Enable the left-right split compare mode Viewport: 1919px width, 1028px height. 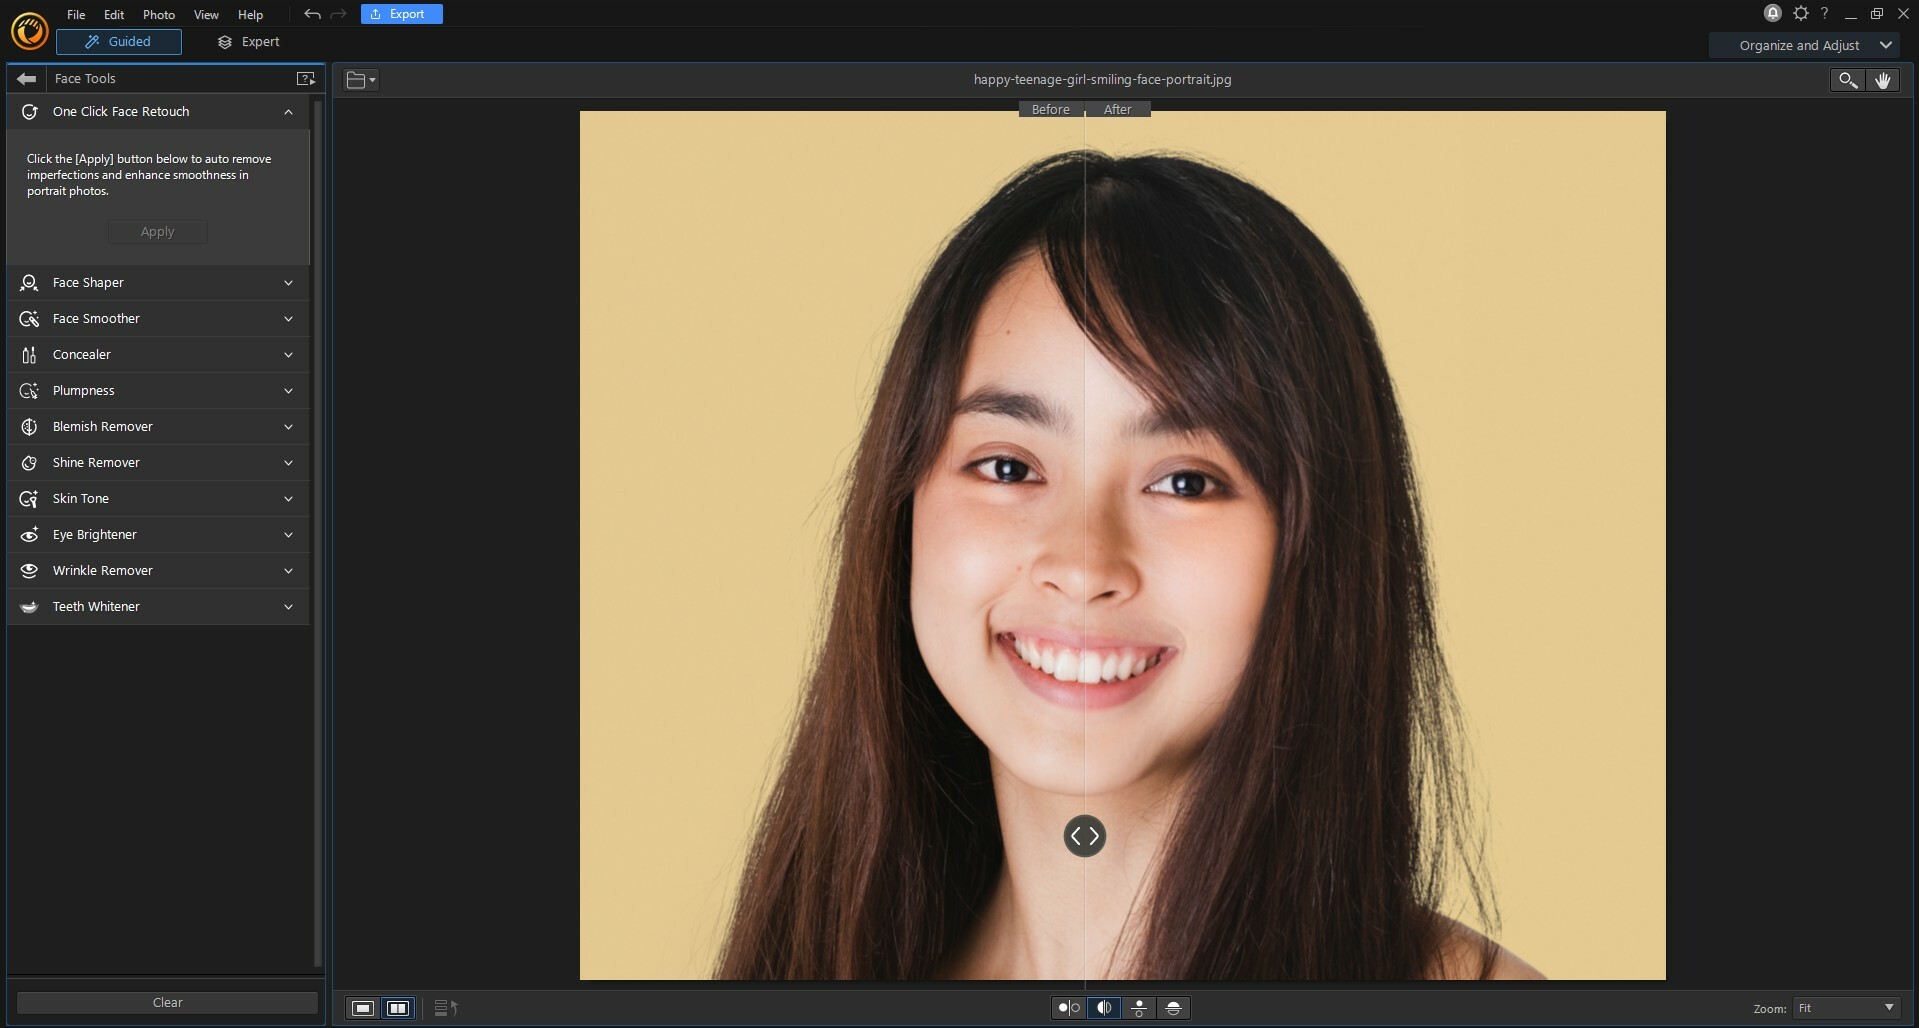1103,1008
